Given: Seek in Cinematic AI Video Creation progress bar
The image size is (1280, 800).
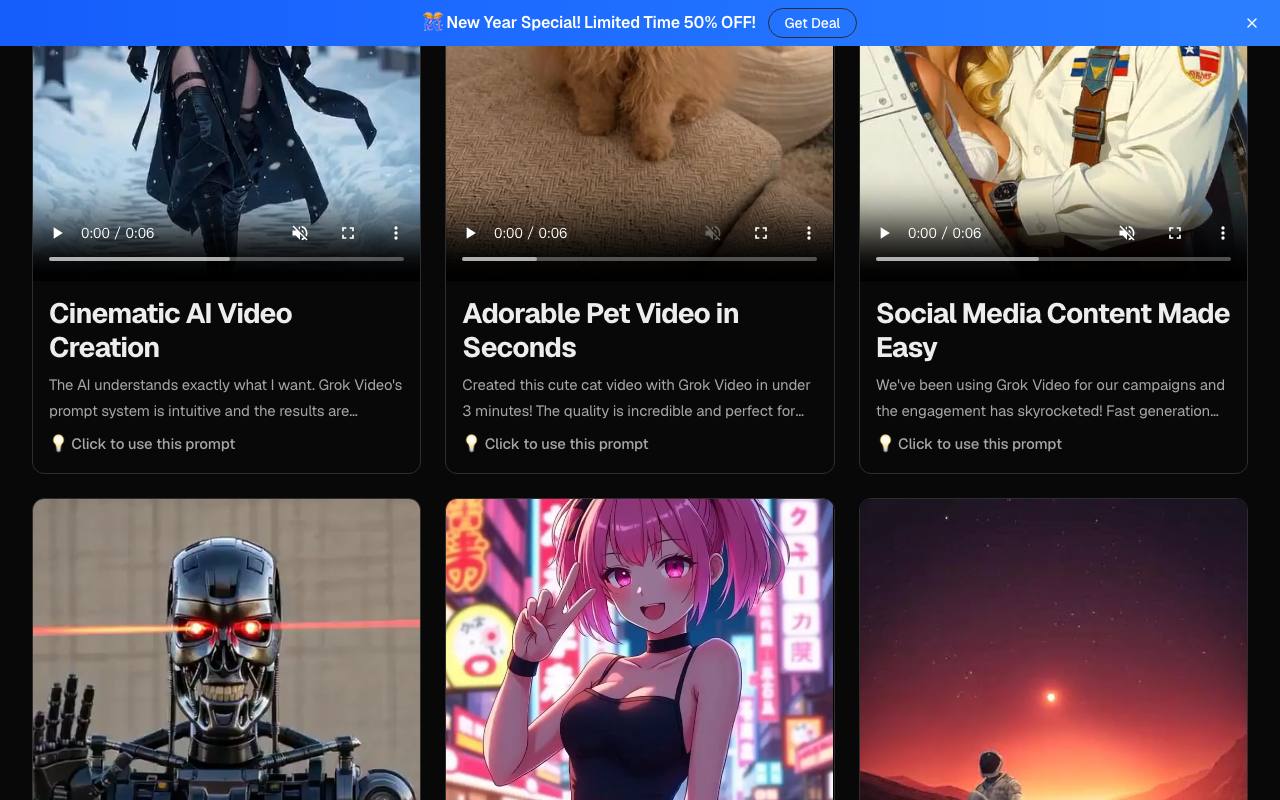Looking at the screenshot, I should (x=227, y=259).
